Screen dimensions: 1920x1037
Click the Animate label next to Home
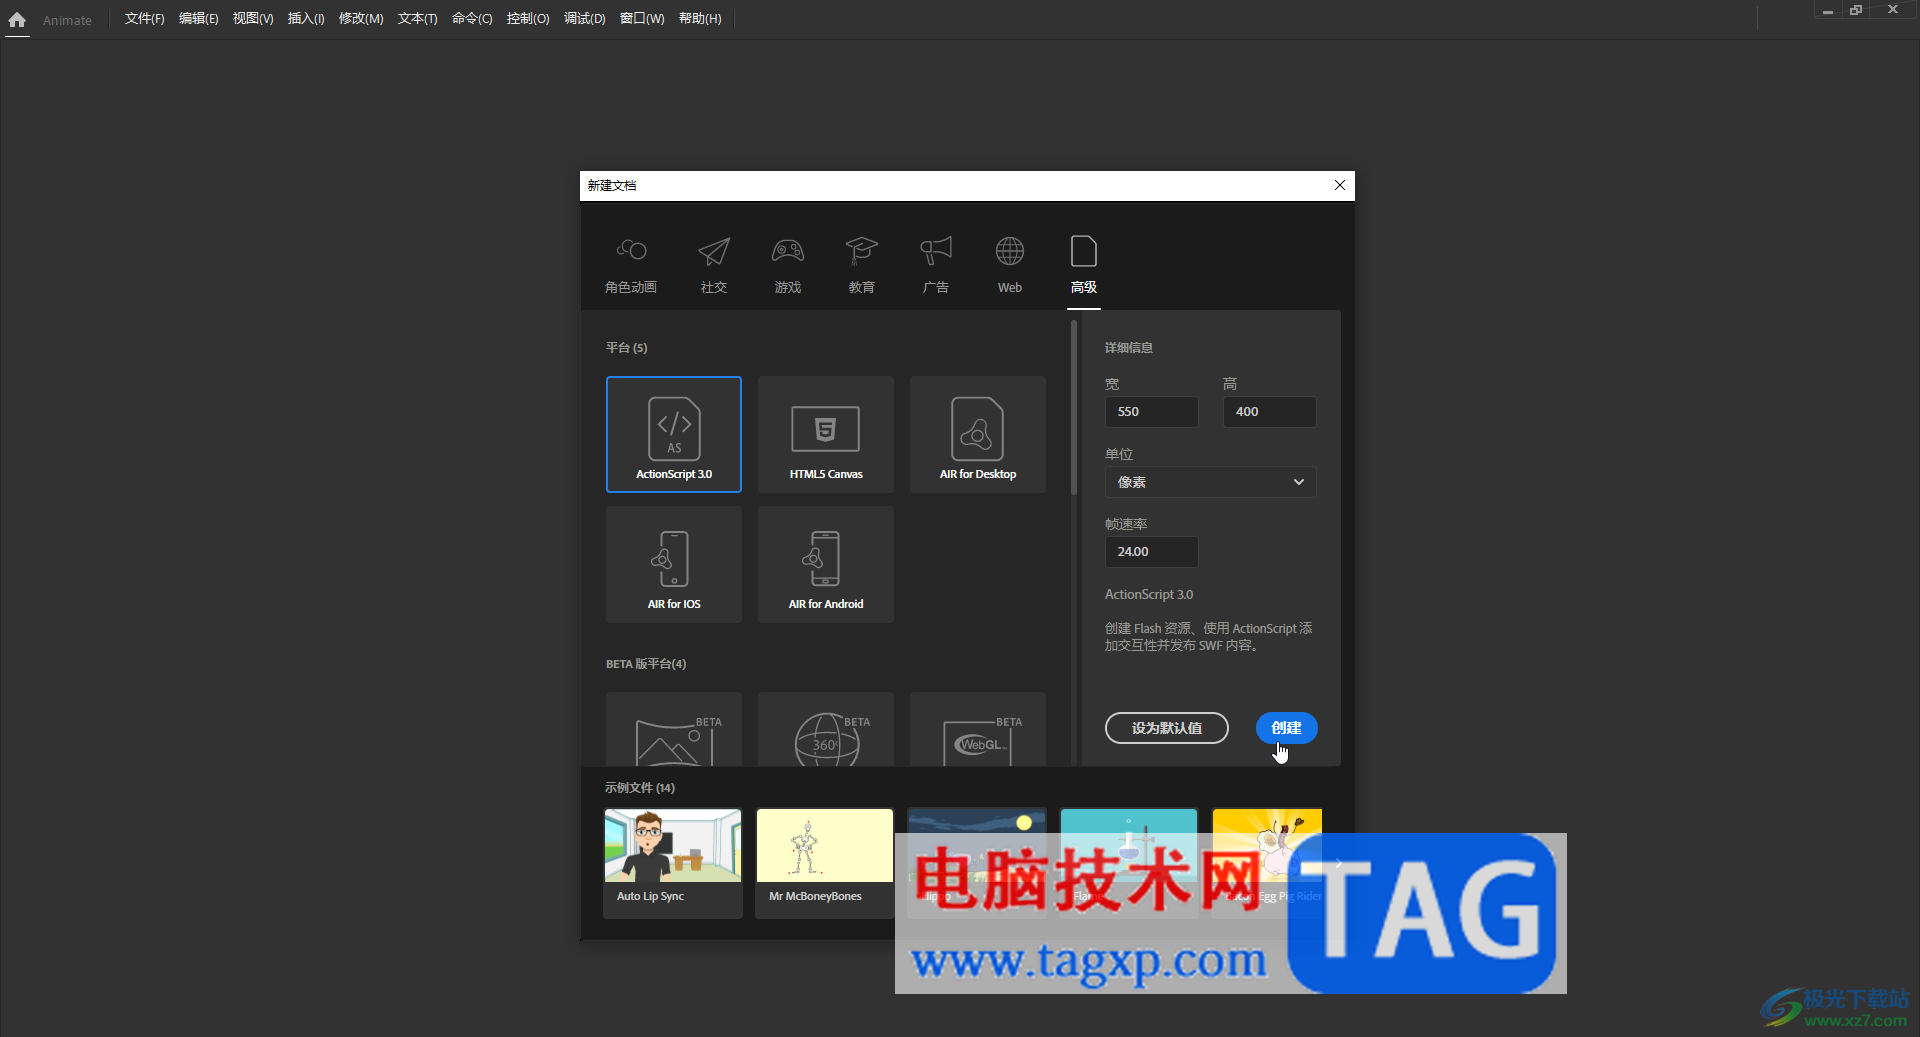67,20
